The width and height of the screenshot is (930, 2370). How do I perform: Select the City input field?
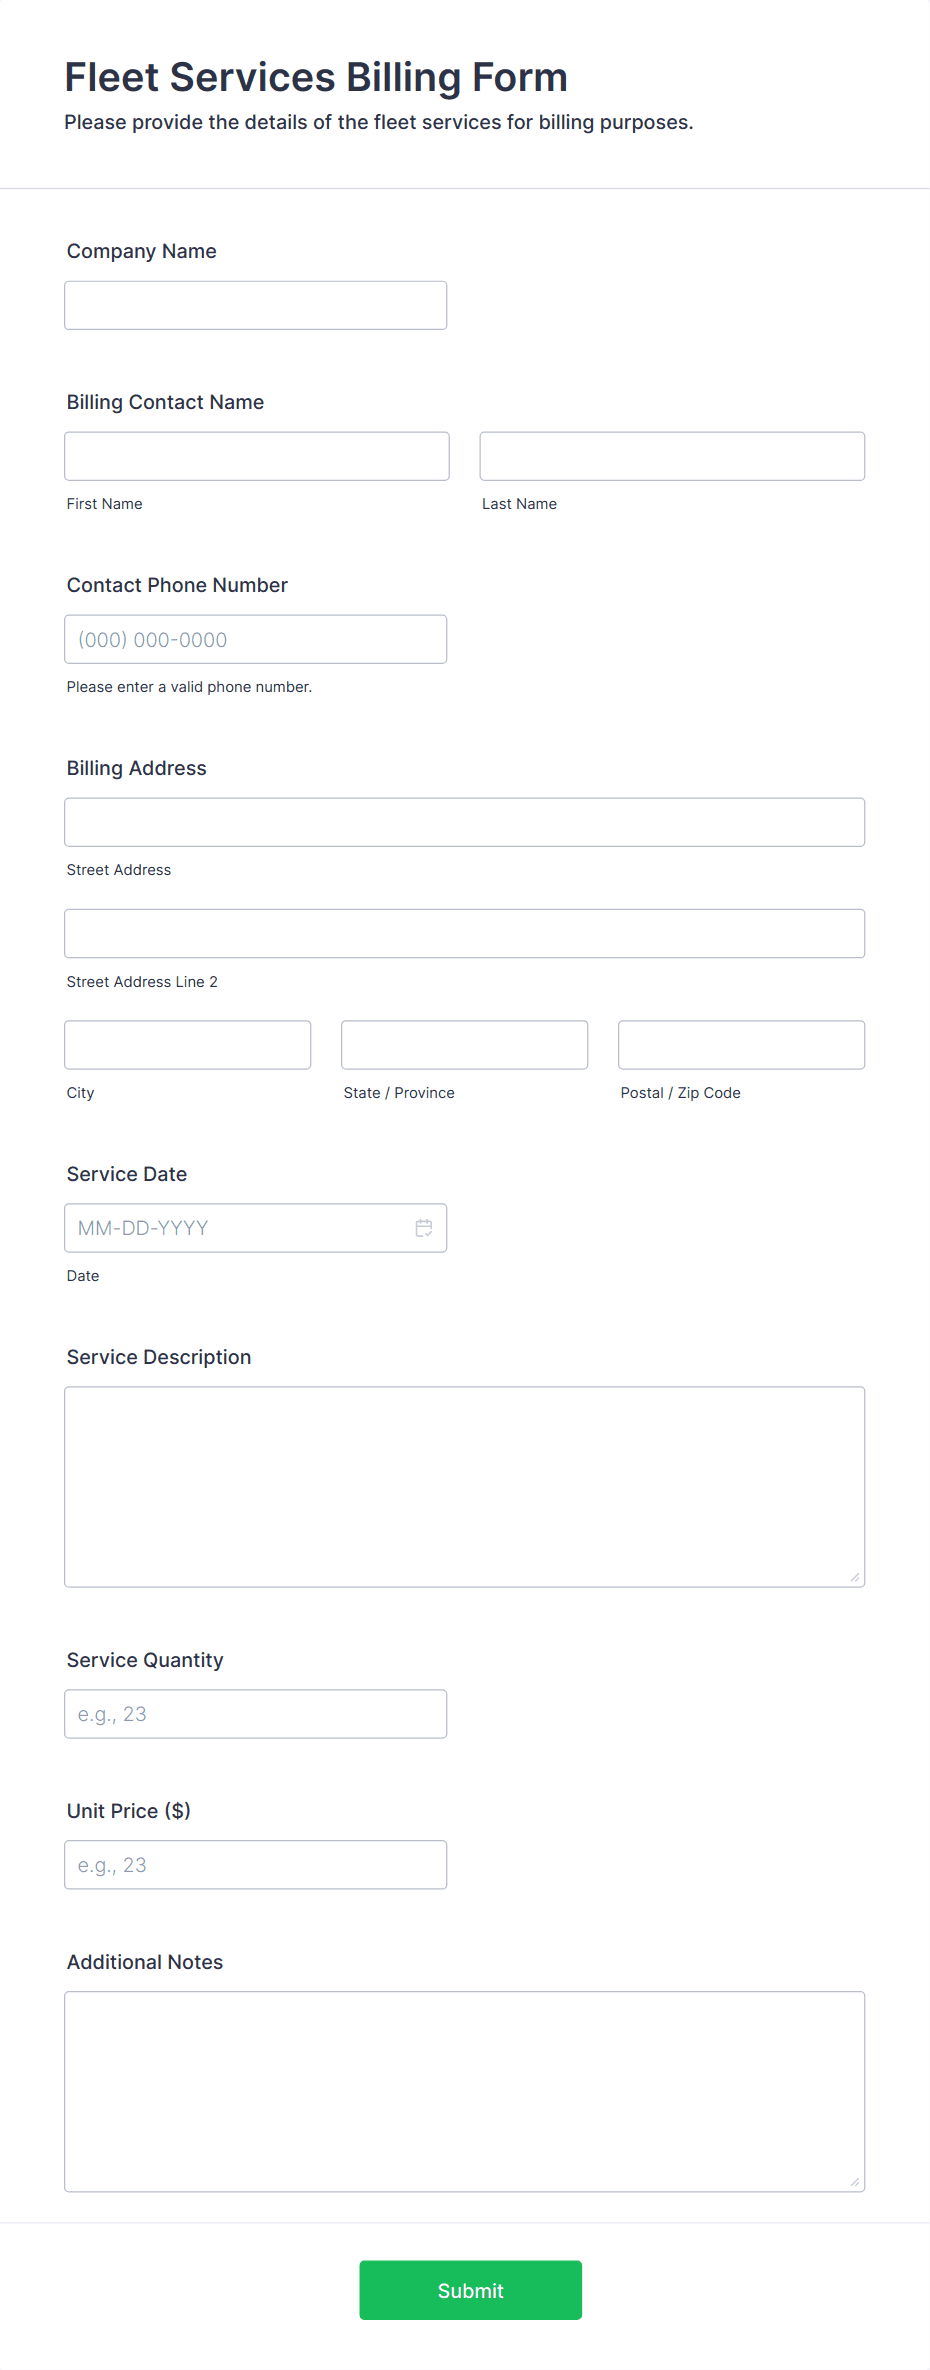pos(187,1044)
